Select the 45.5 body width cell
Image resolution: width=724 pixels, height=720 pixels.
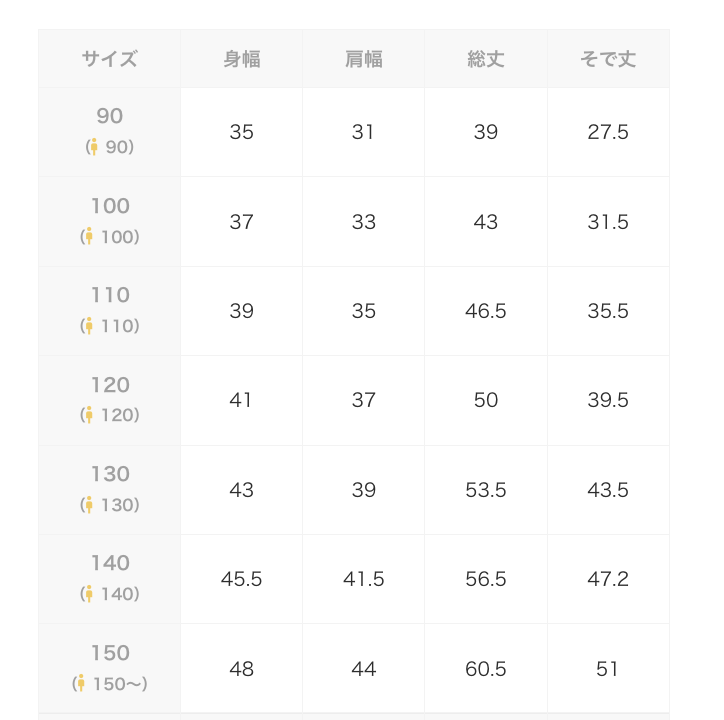pyautogui.click(x=242, y=579)
